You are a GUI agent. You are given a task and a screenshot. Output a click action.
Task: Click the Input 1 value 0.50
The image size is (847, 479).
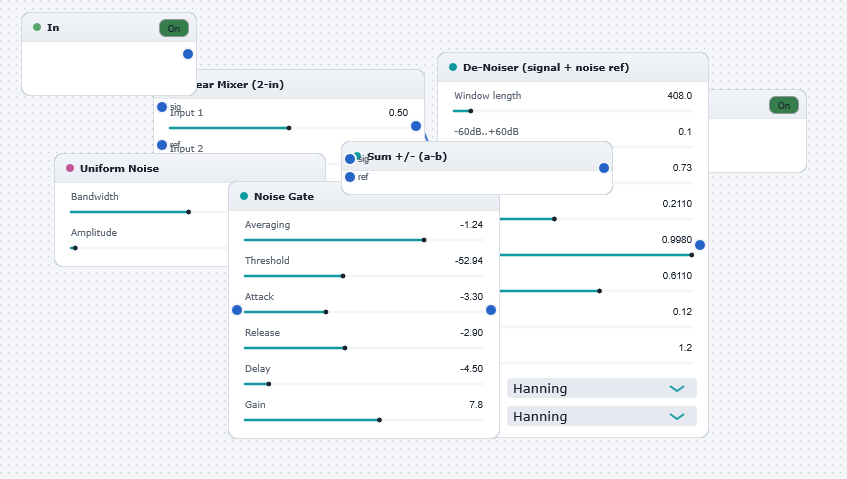click(x=398, y=113)
